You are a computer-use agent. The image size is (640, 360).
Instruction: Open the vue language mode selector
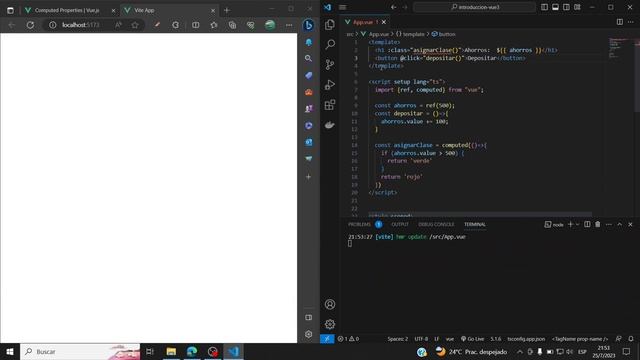450,339
